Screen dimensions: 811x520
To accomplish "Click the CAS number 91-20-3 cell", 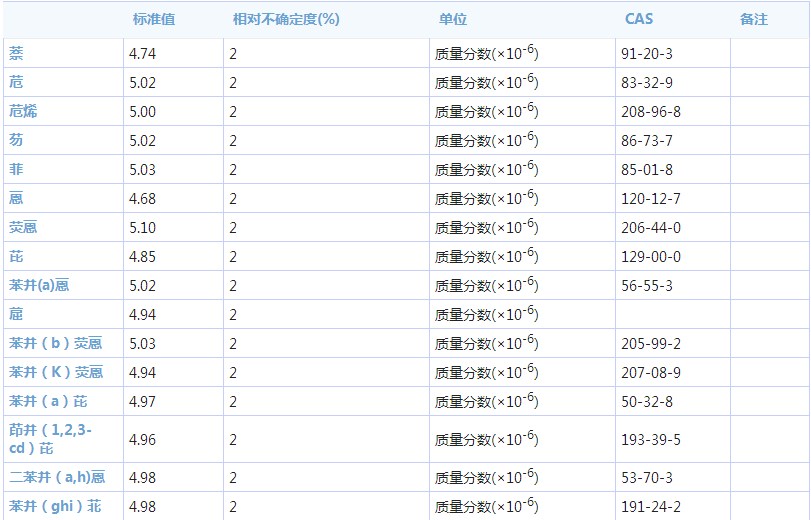I will coord(646,54).
